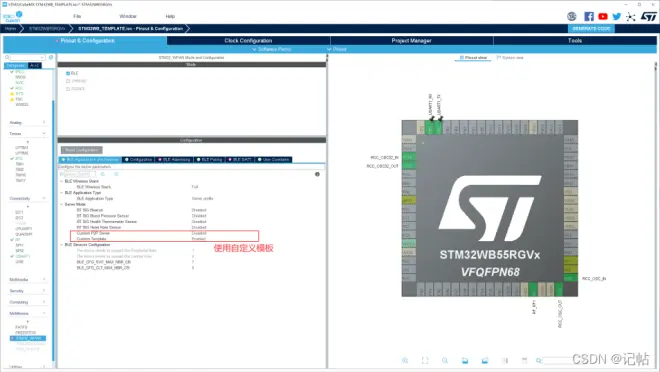Click the Reset Configuration button
This screenshot has height=372, width=660.
coord(82,150)
